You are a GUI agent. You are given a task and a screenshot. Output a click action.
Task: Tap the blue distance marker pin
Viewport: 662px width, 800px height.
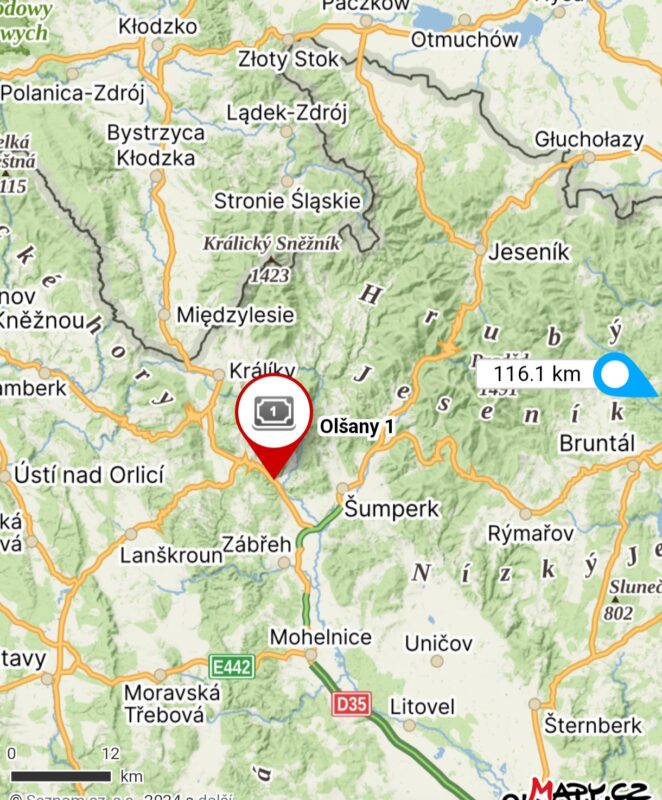coord(624,374)
